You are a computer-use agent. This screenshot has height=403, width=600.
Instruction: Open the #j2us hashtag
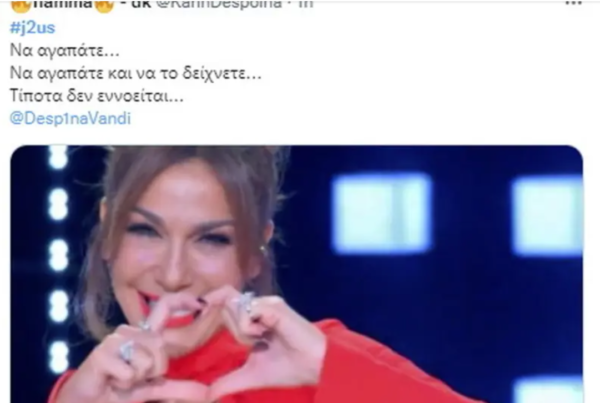[x=32, y=28]
